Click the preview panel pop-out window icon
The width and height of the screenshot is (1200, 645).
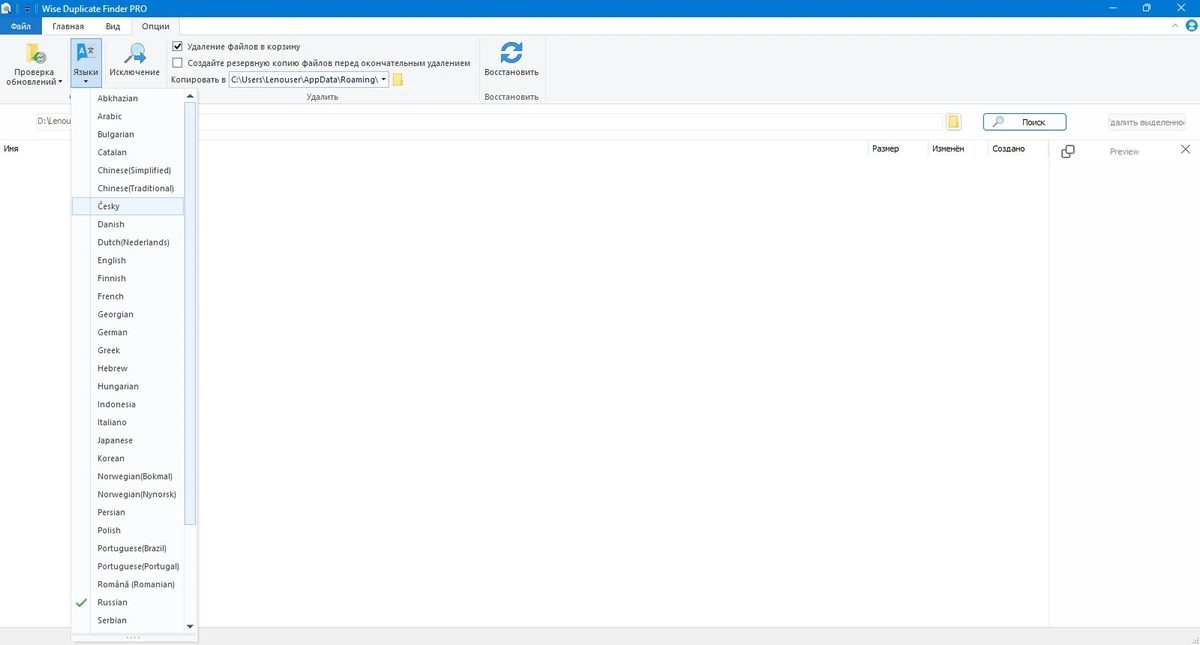pyautogui.click(x=1067, y=151)
